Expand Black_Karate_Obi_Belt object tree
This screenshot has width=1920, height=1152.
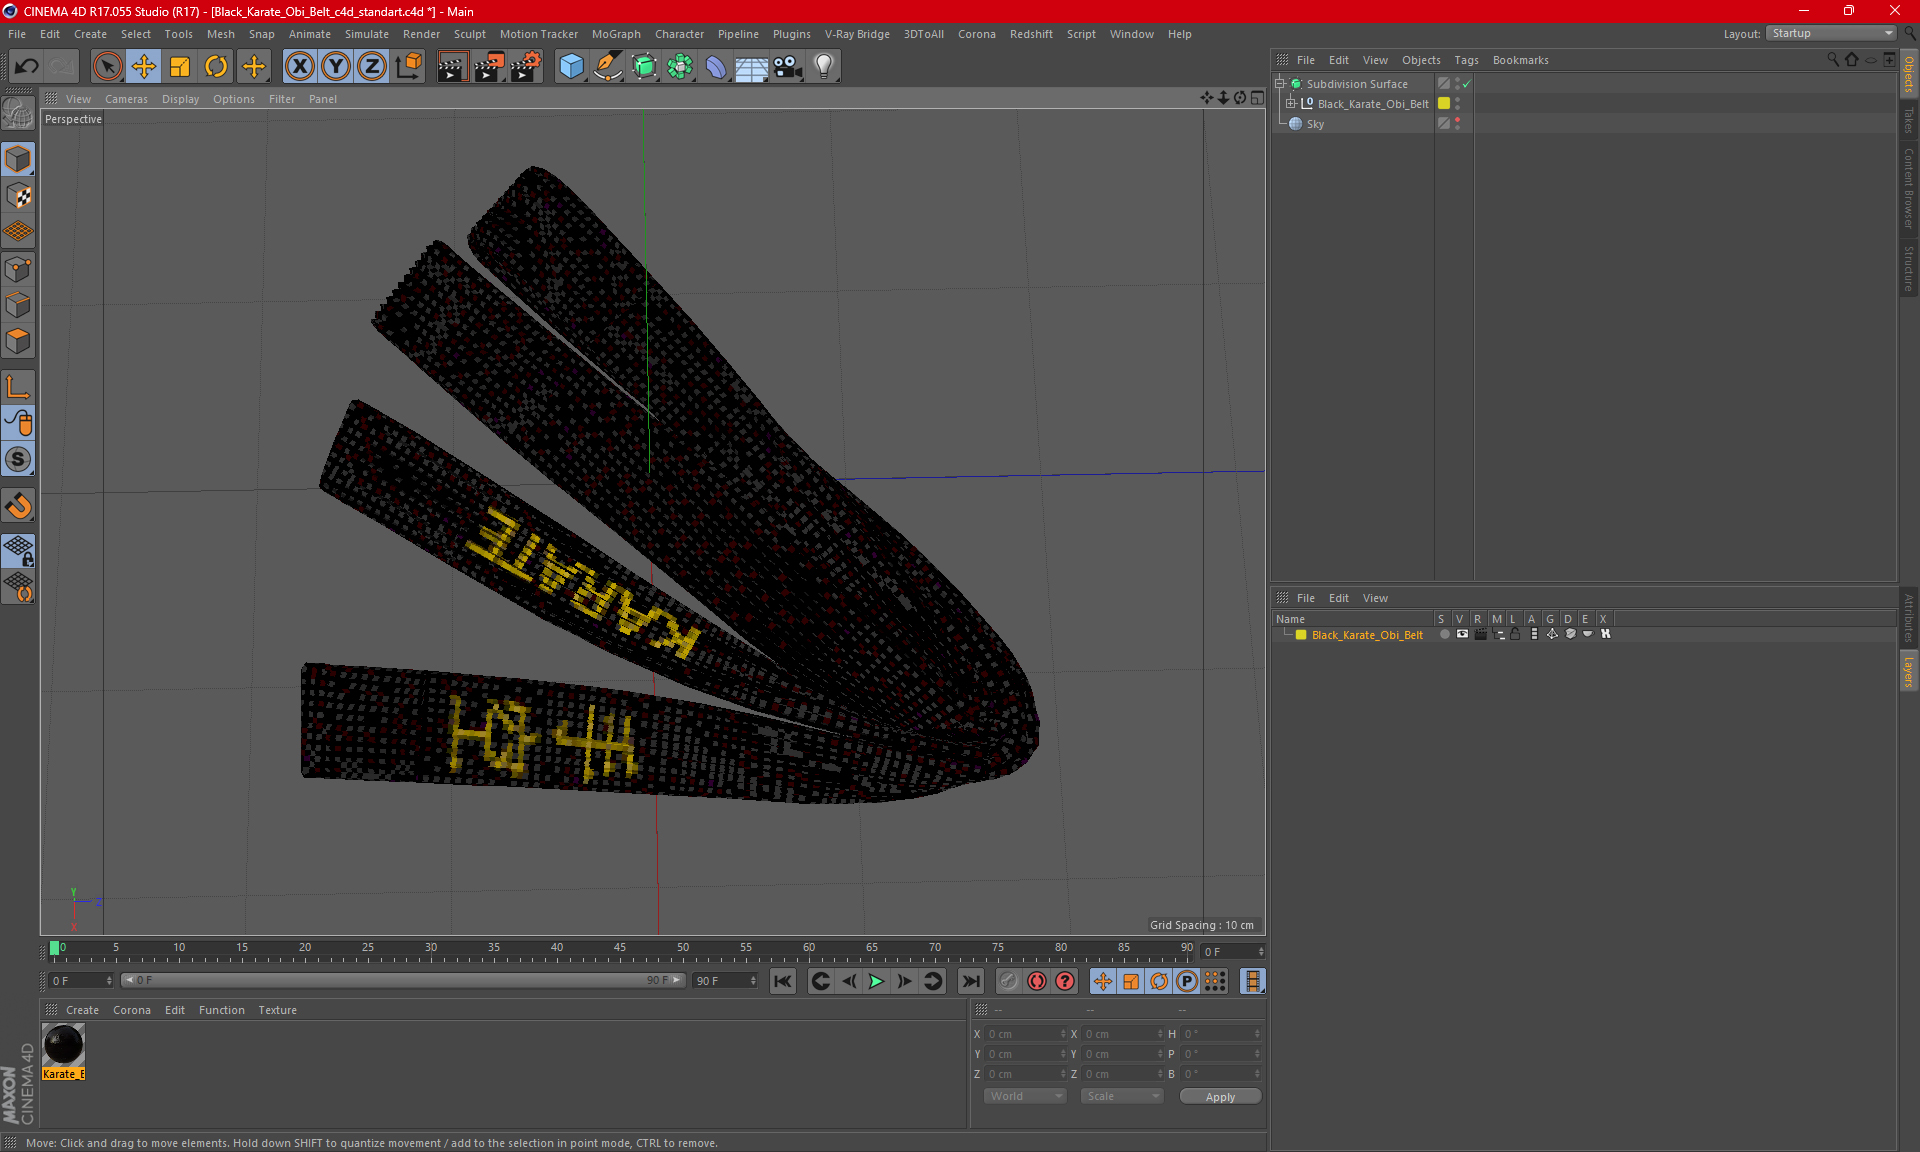1291,104
